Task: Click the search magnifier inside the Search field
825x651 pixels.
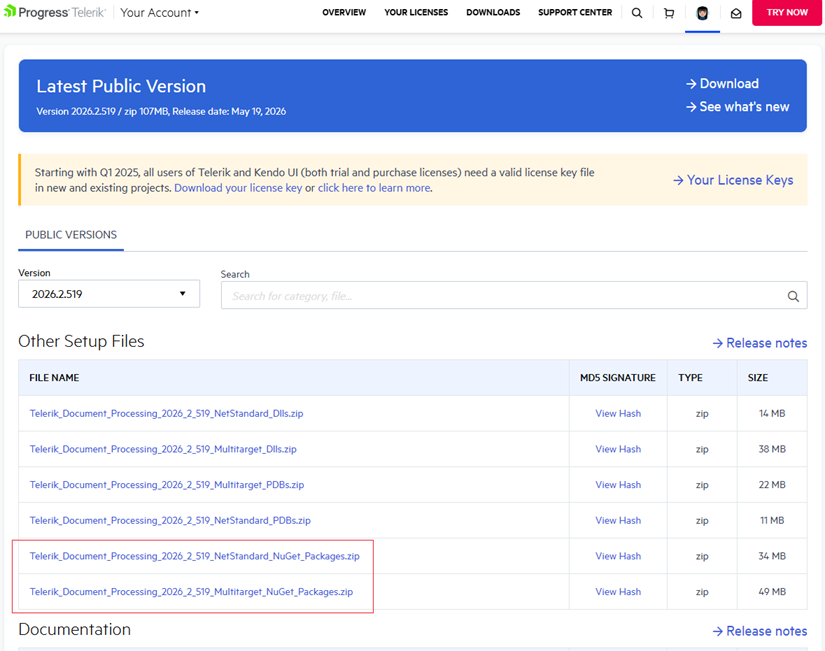Action: point(793,296)
